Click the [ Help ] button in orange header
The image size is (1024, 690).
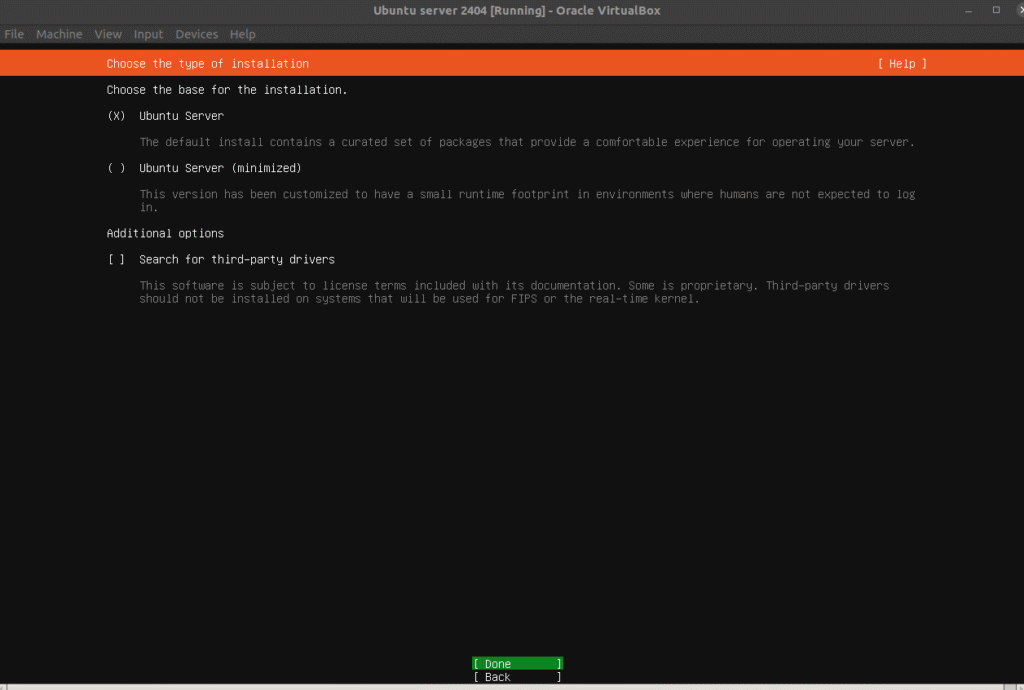tap(902, 64)
